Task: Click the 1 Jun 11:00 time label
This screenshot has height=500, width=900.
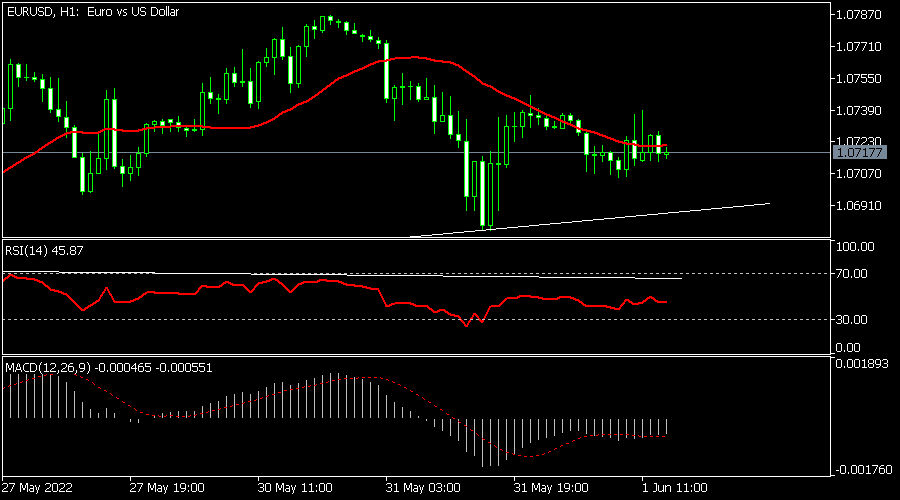Action: [674, 488]
